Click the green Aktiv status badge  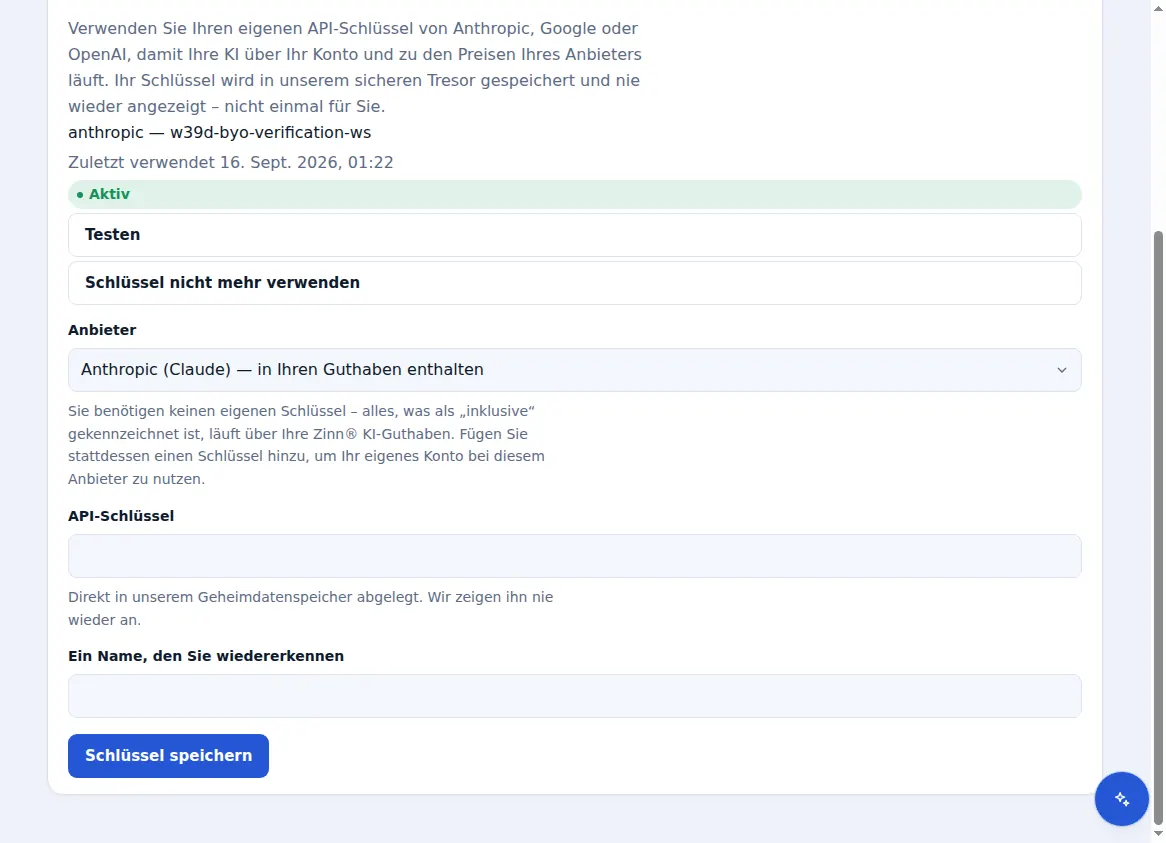574,194
